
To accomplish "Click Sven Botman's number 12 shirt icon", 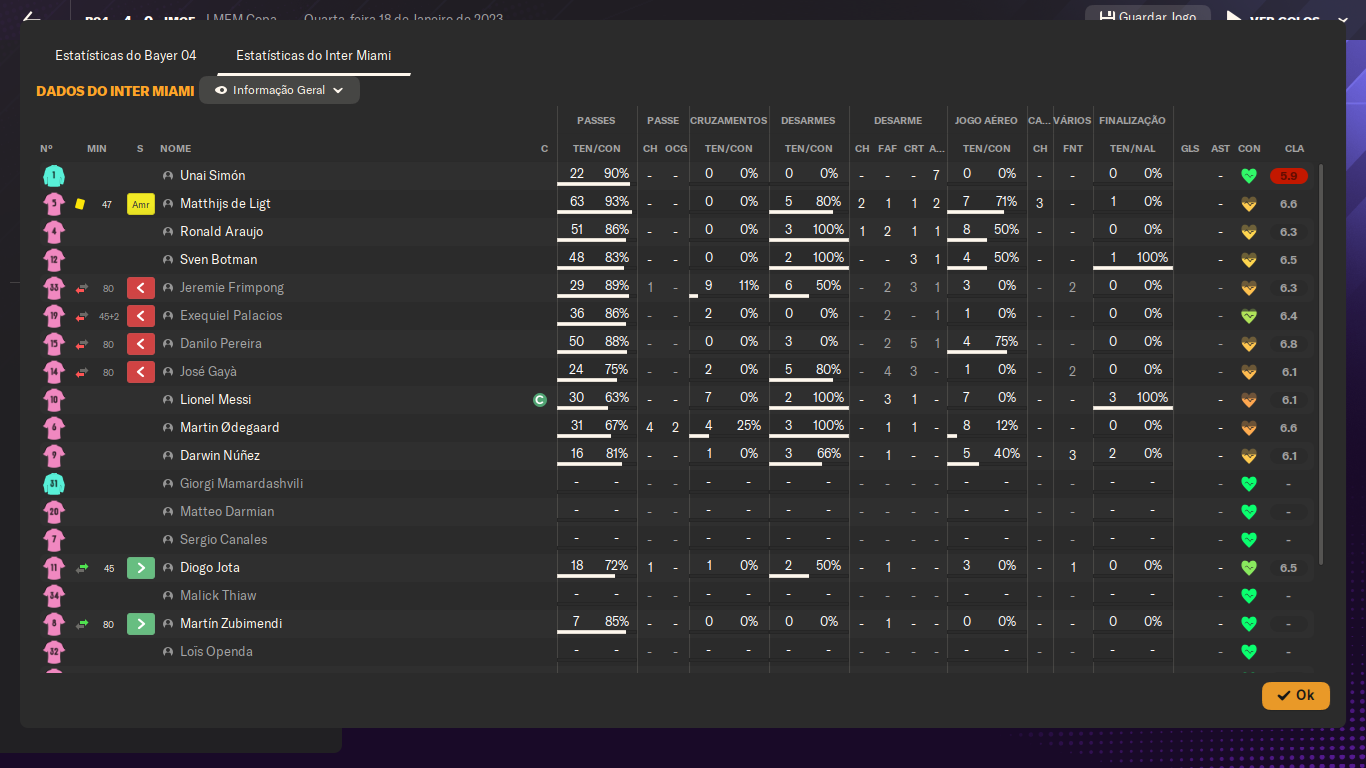I will pyautogui.click(x=54, y=260).
